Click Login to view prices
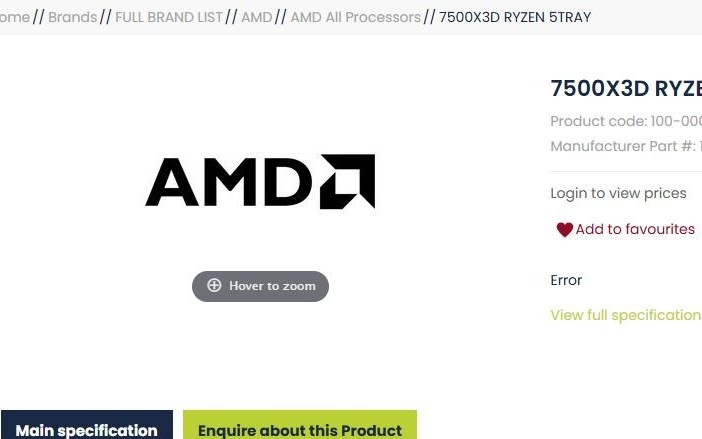 (x=618, y=193)
